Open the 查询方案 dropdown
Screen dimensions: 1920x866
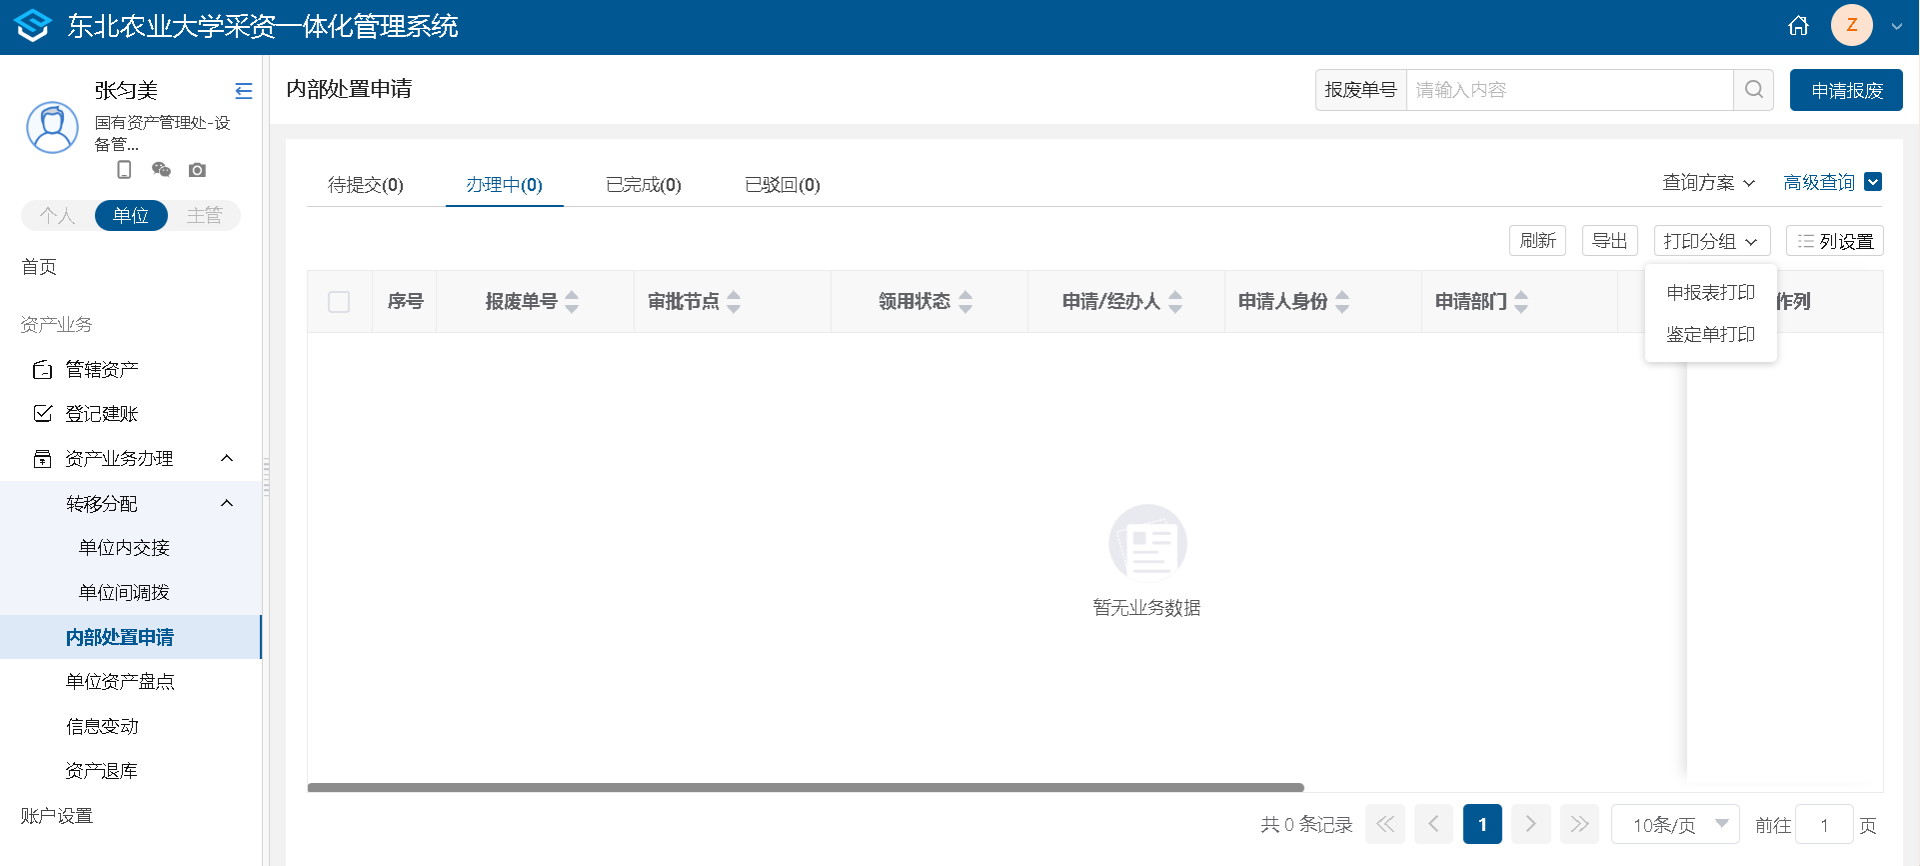tap(1708, 183)
